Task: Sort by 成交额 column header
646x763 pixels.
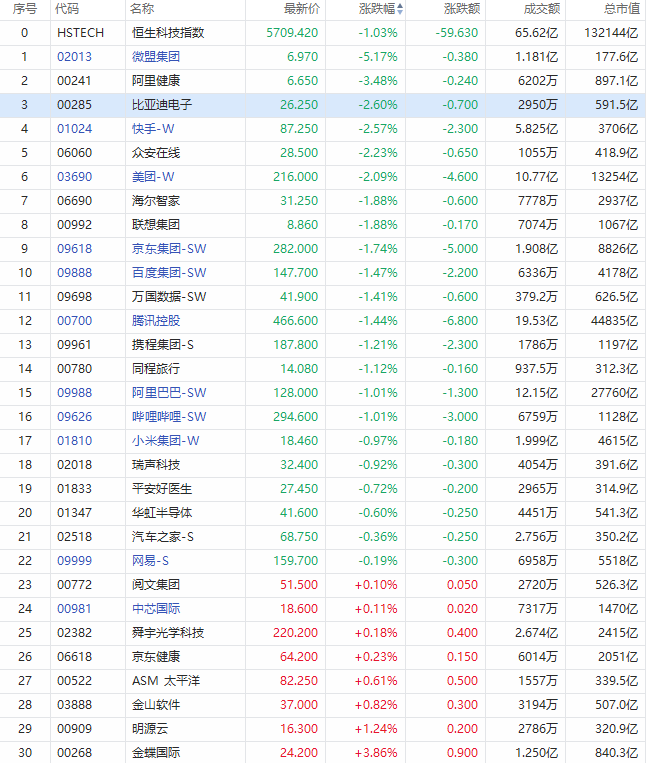Action: 542,9
